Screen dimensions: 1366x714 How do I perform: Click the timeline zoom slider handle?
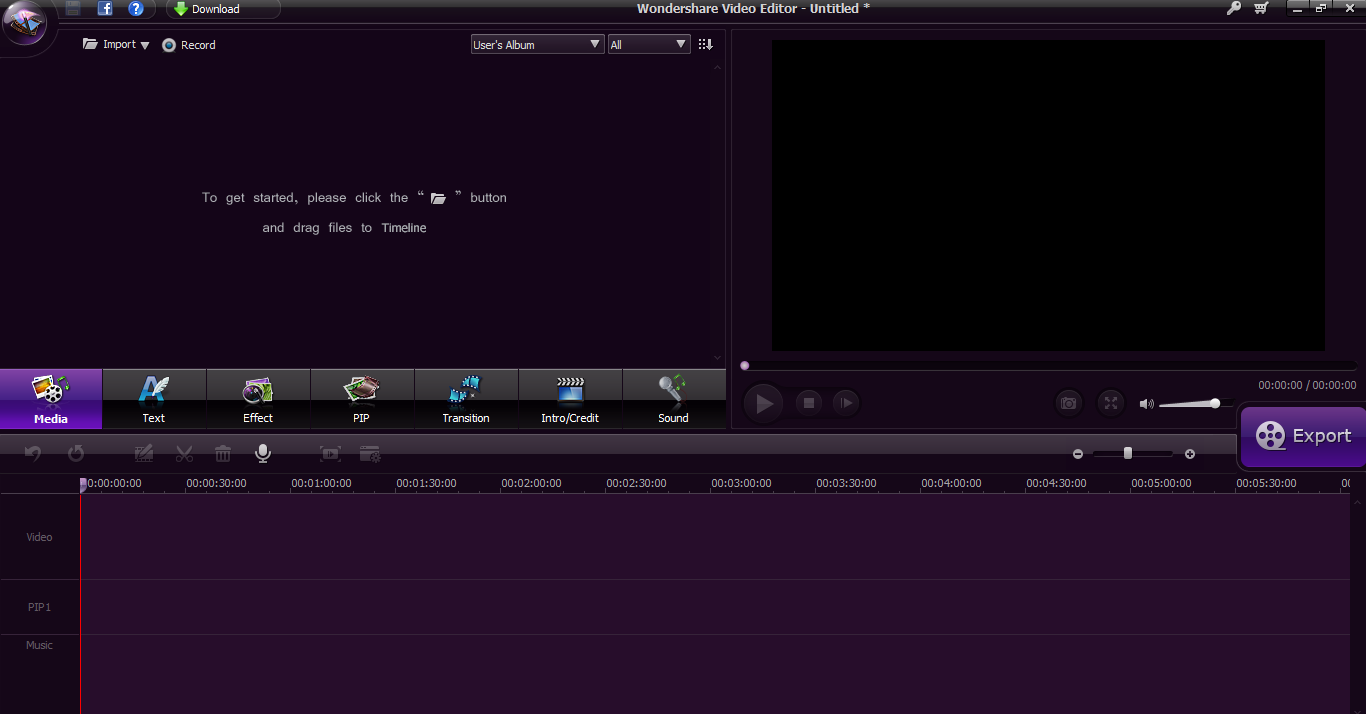1128,453
